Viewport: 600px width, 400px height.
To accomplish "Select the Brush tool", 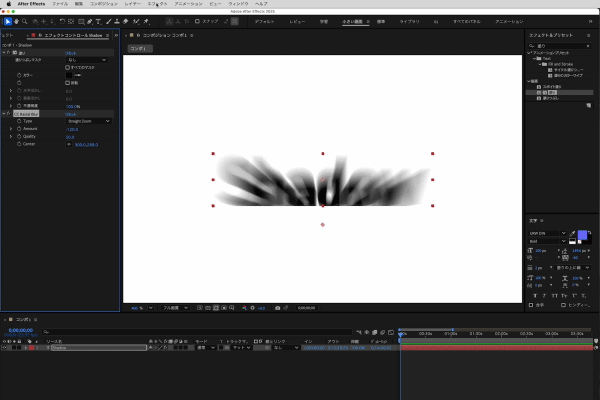I will (109, 21).
